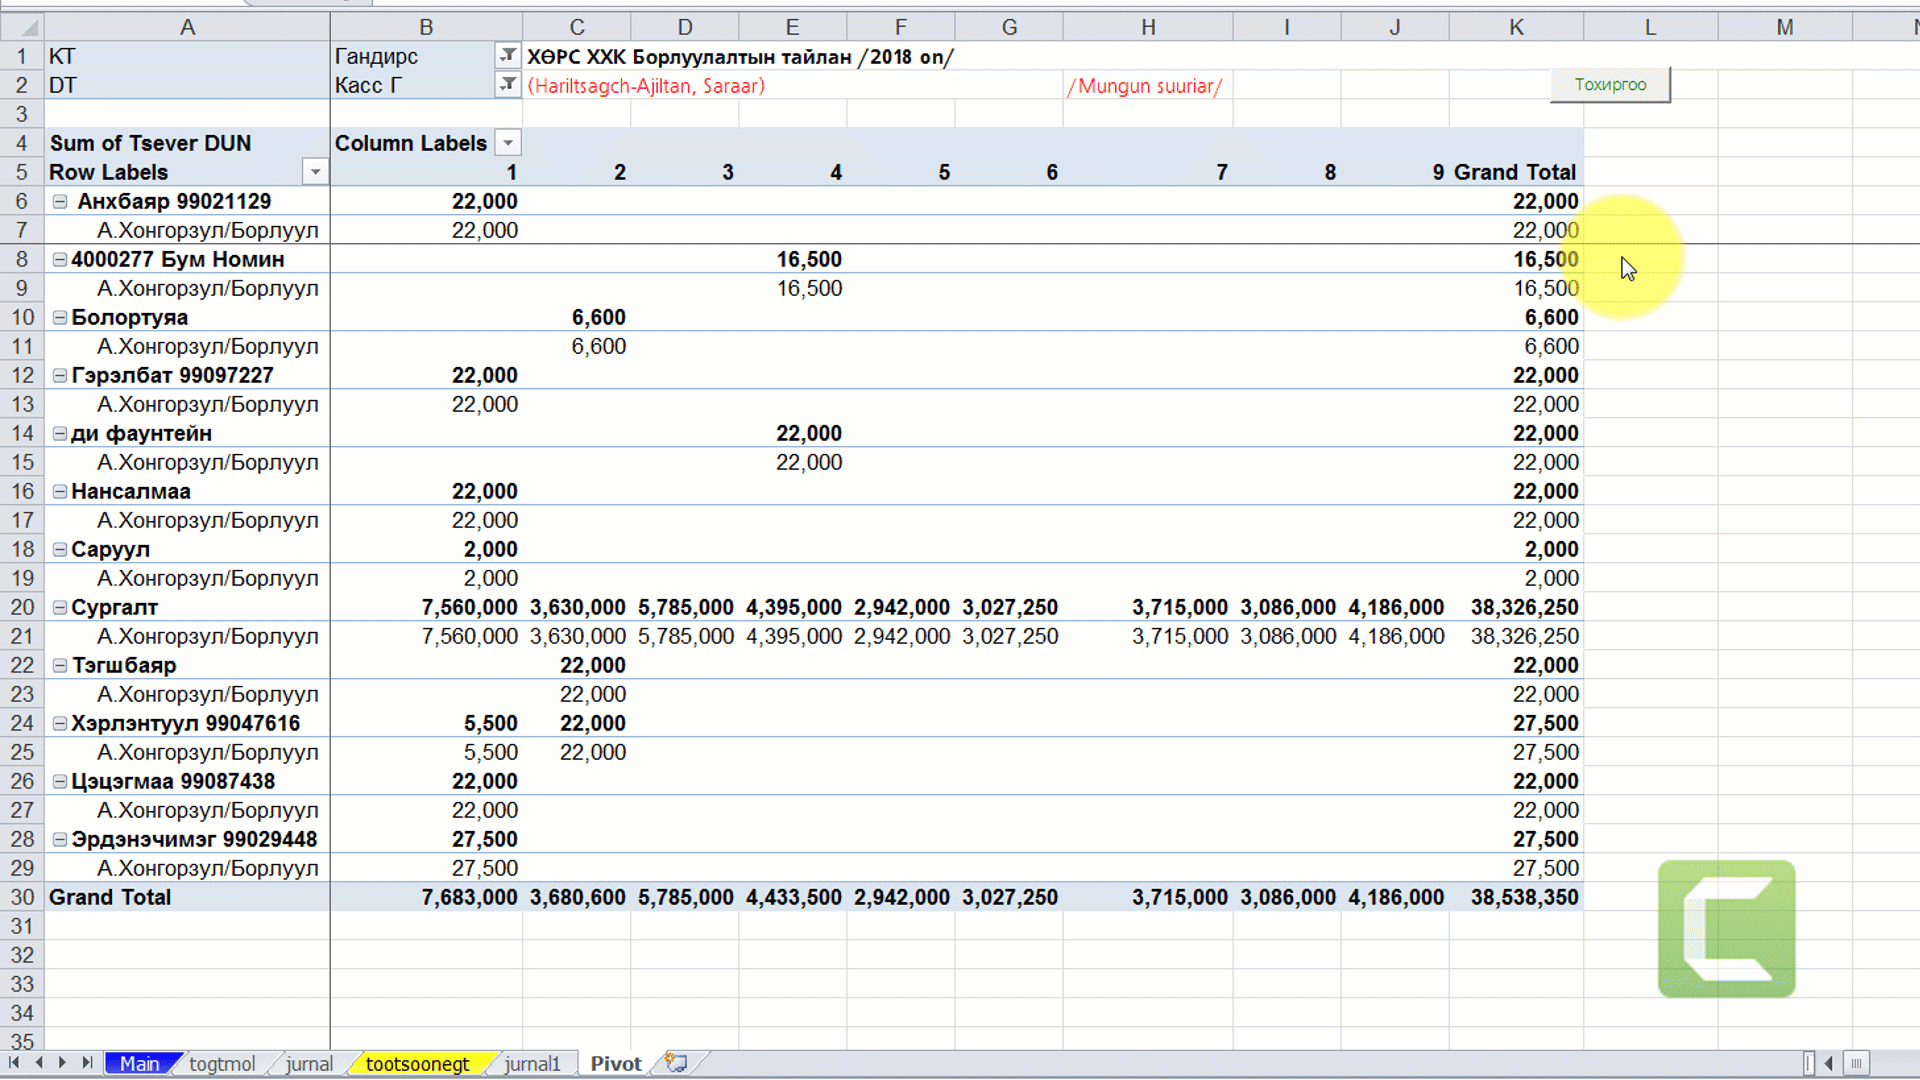The height and width of the screenshot is (1080, 1920).
Task: Collapse the Болортуяа group with its minus box
Action: point(60,318)
